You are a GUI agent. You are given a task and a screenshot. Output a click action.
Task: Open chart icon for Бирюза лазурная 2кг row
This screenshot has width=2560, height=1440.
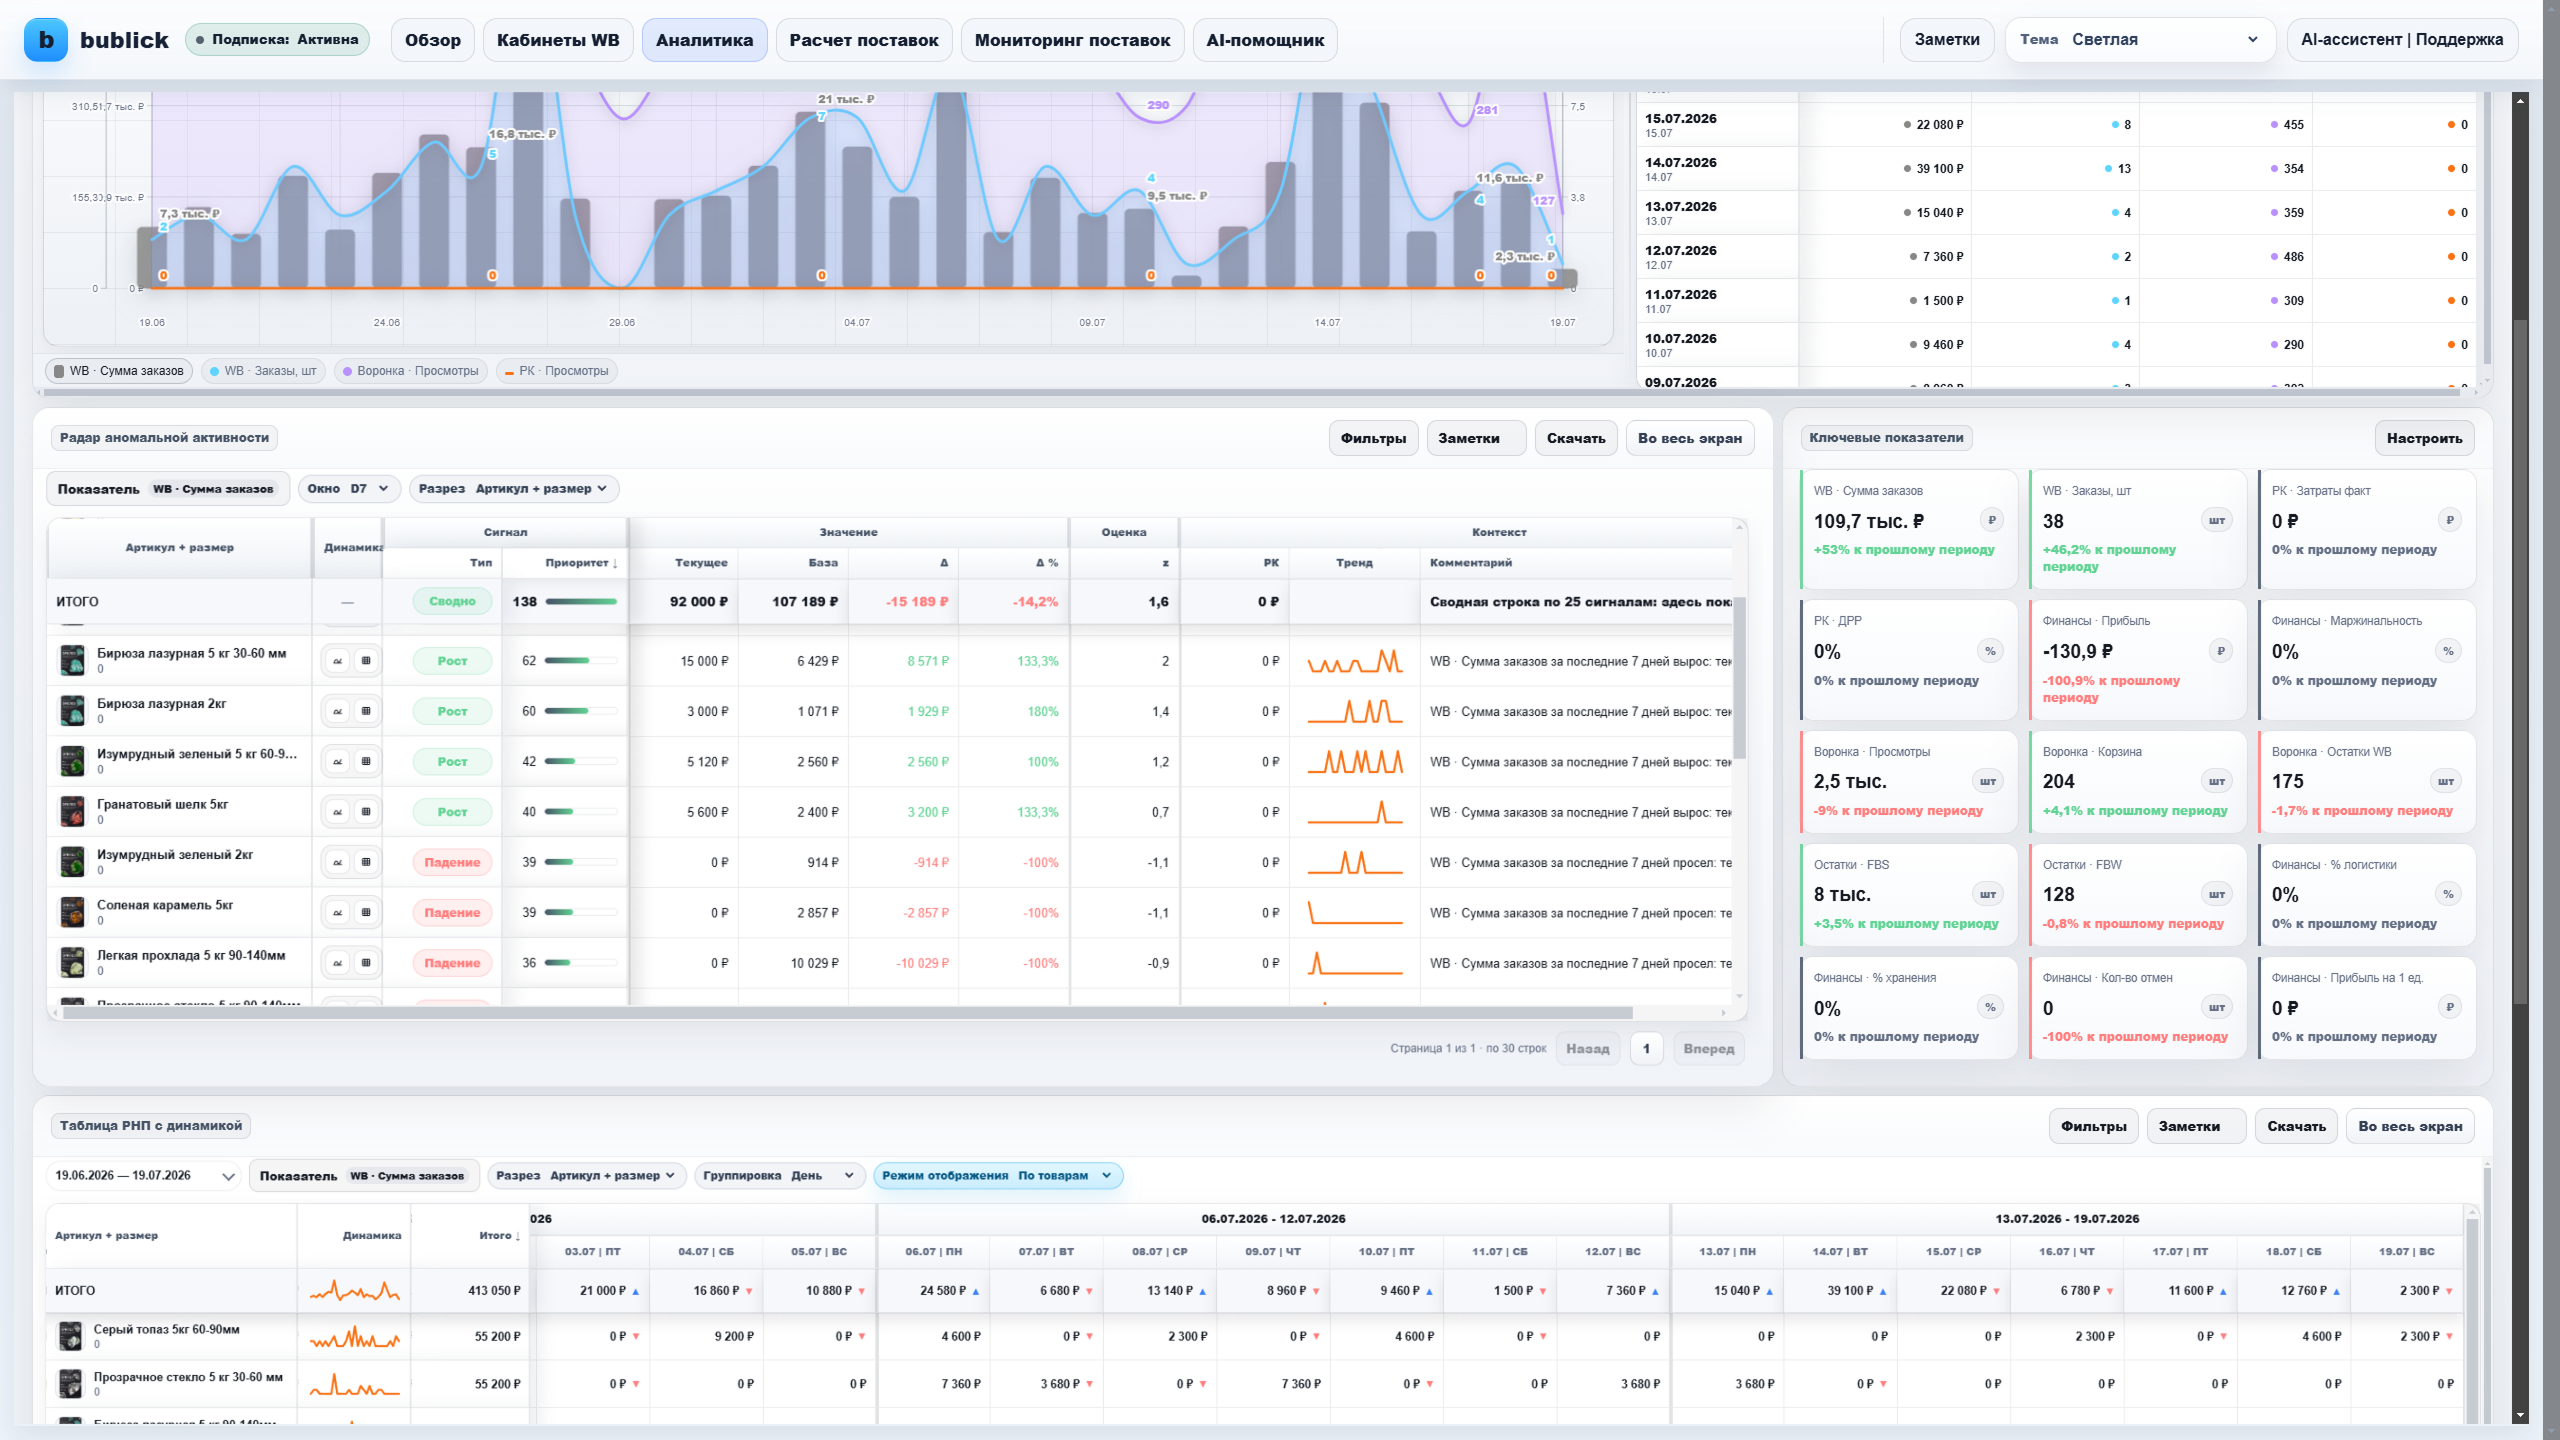pyautogui.click(x=338, y=711)
